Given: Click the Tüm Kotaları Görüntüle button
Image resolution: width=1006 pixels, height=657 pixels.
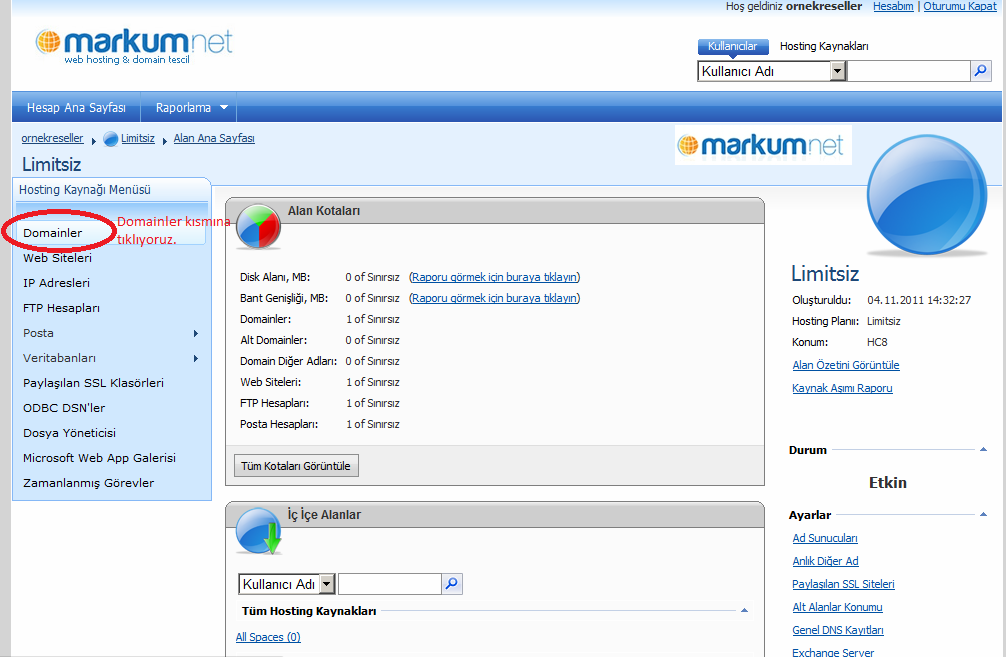Looking at the screenshot, I should coord(296,466).
